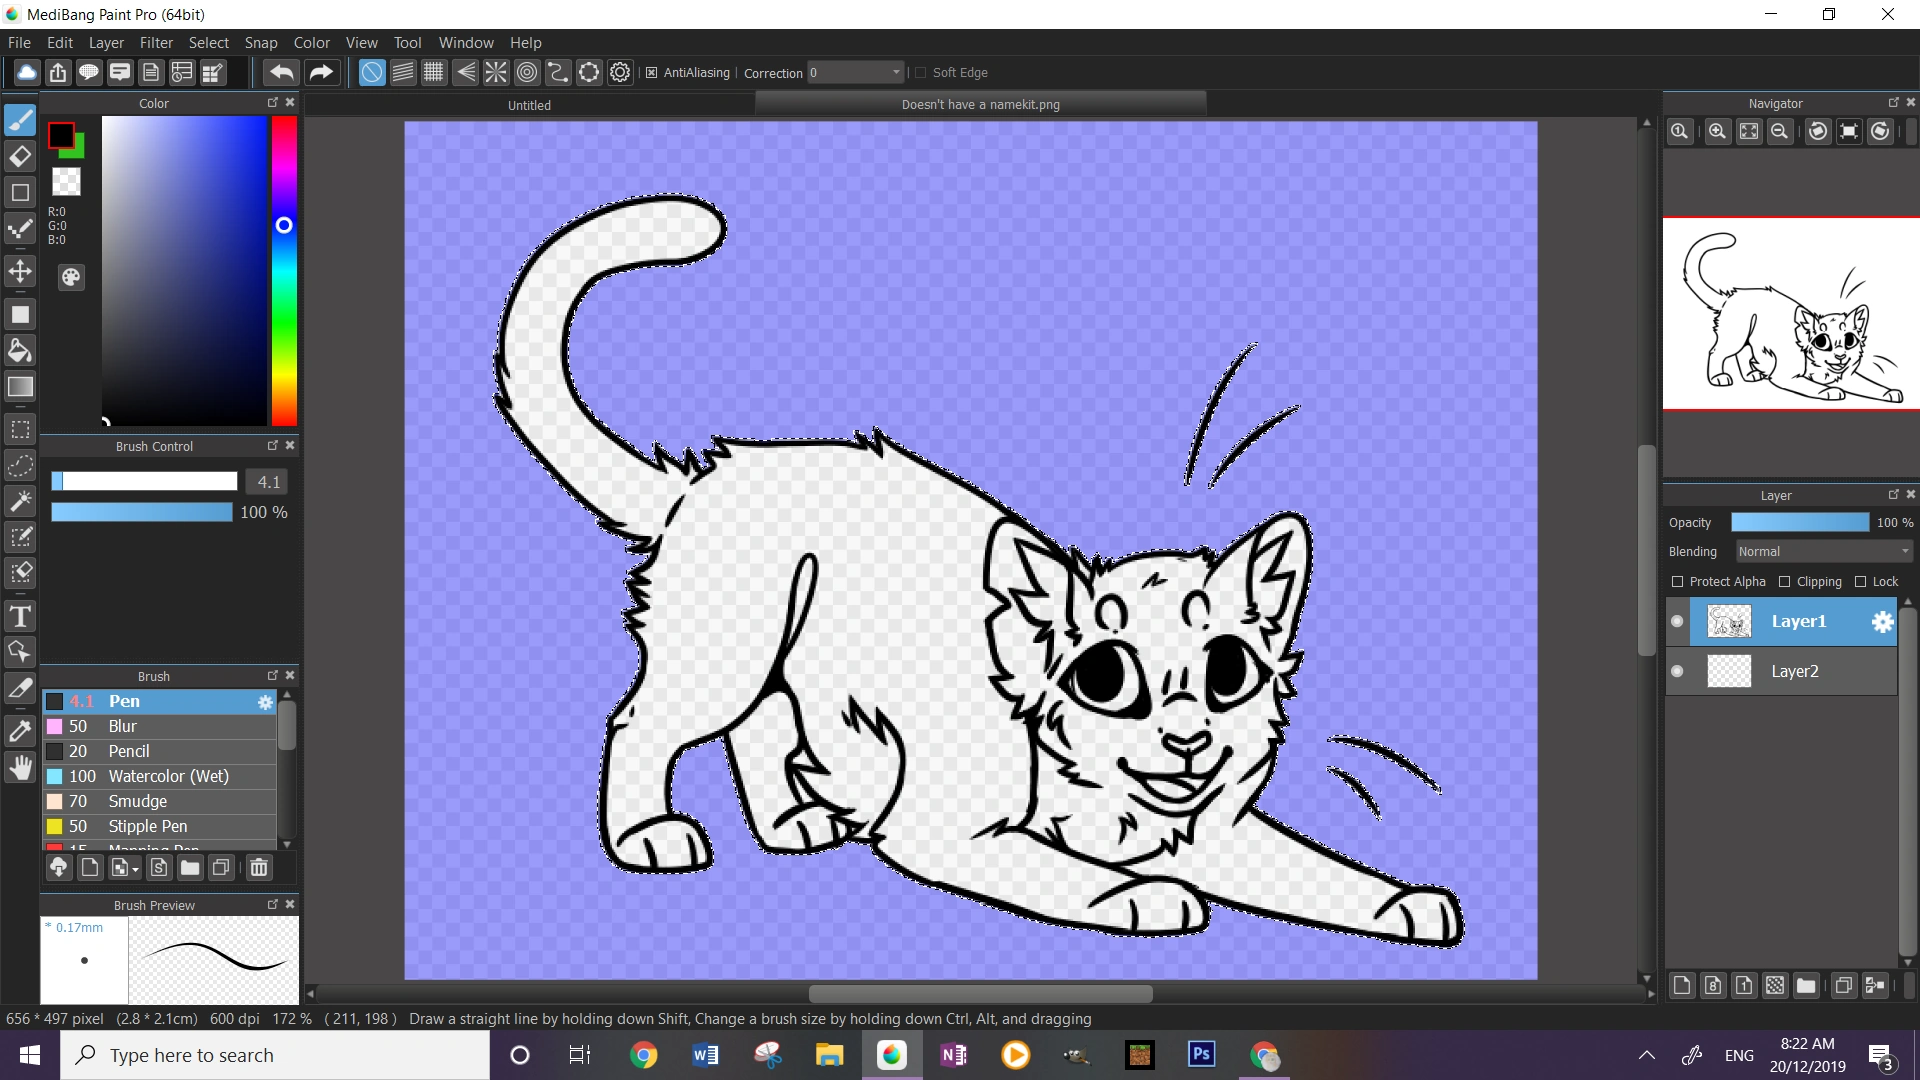Click the Undo arrow in toolbar

[282, 72]
